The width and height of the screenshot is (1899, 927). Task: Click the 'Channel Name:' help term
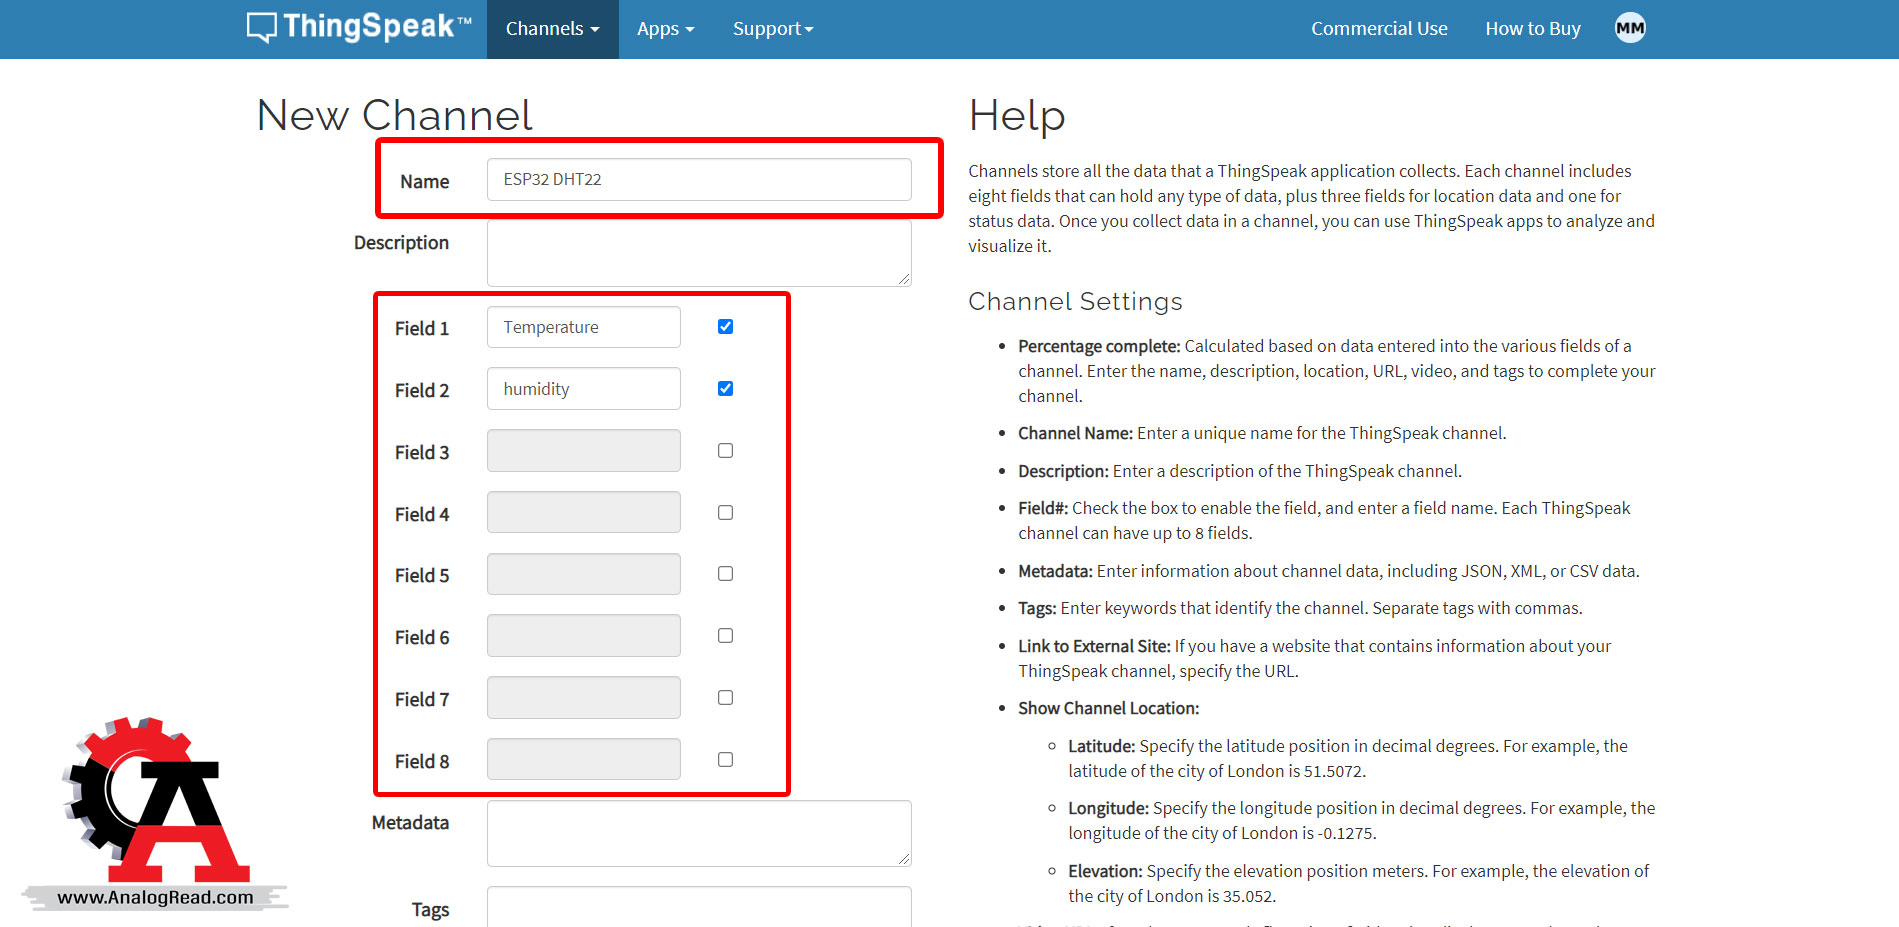(x=1075, y=433)
